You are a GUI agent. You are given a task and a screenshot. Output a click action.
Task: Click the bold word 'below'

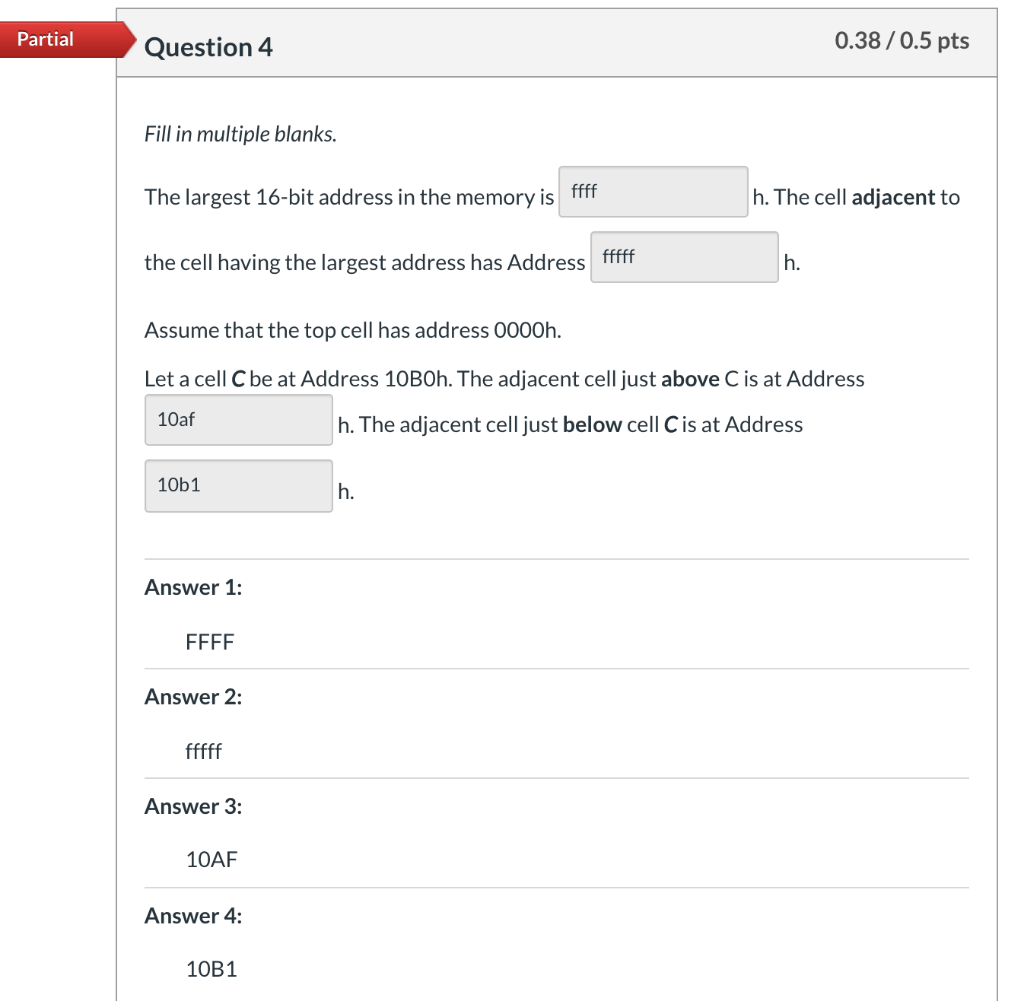click(x=592, y=424)
